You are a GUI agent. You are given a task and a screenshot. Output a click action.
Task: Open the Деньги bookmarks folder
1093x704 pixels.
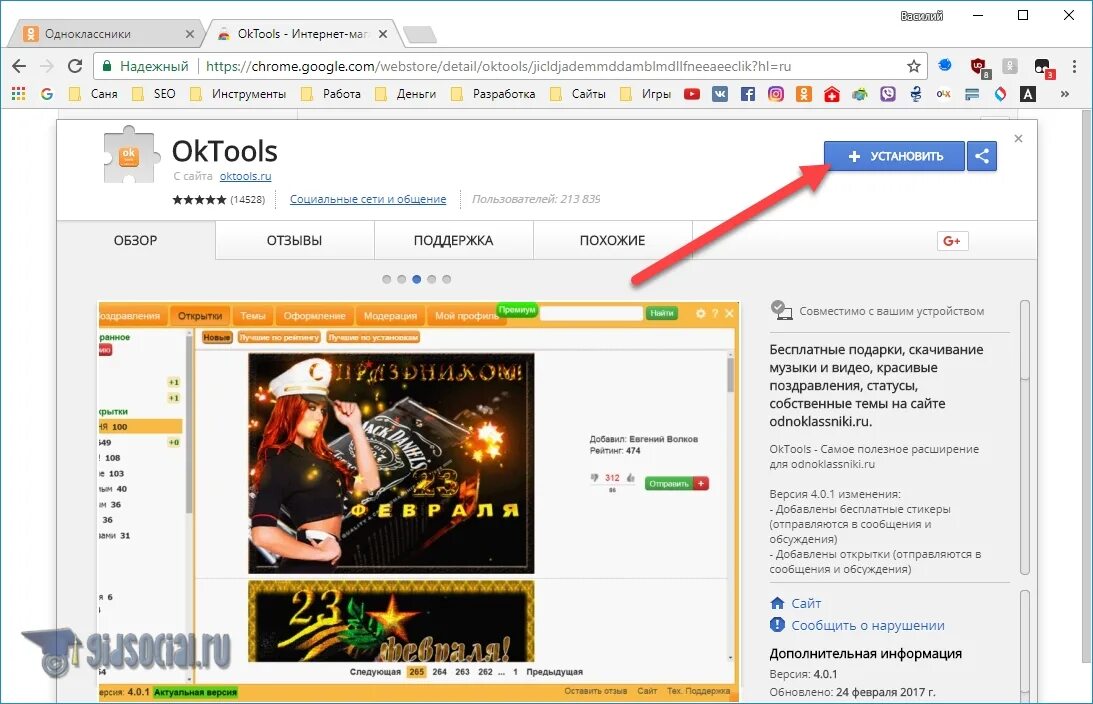[406, 94]
